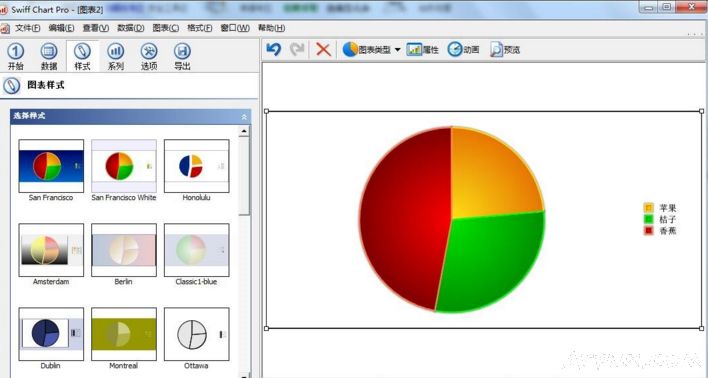Click the 苹果 legend label

(667, 208)
